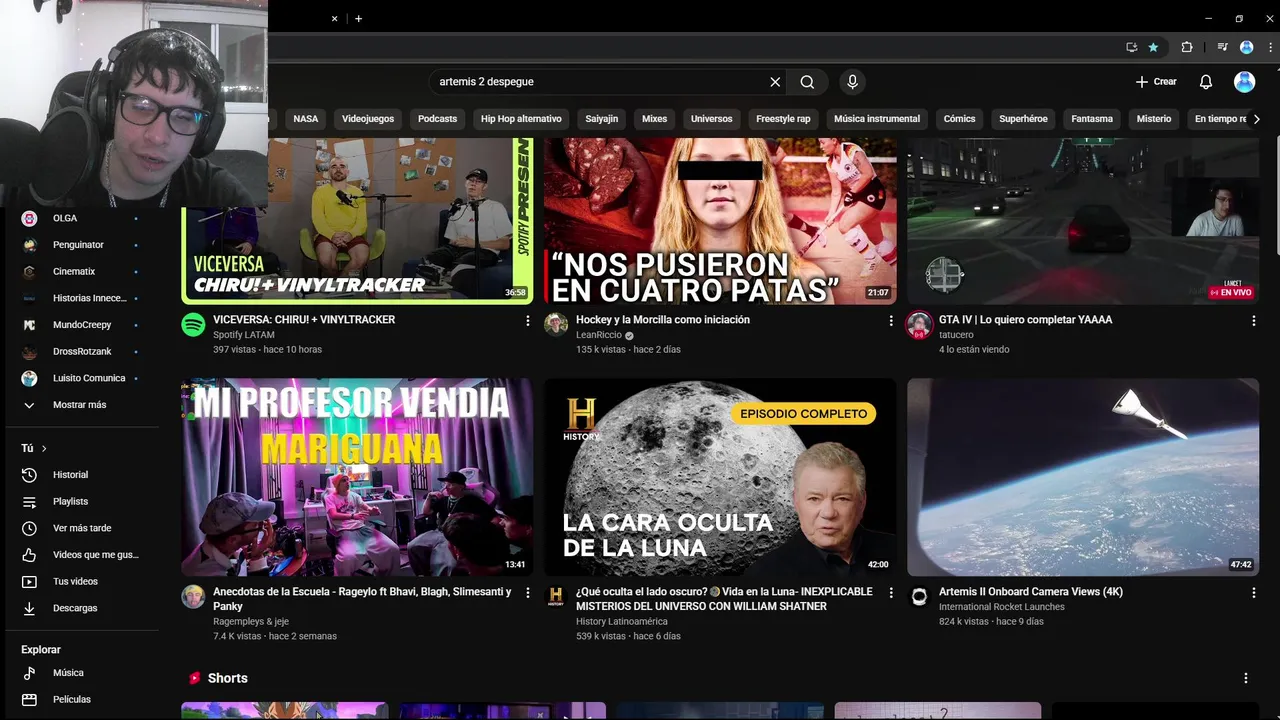Open LeanRiccio channel avatar
This screenshot has width=1280, height=720.
coord(556,325)
